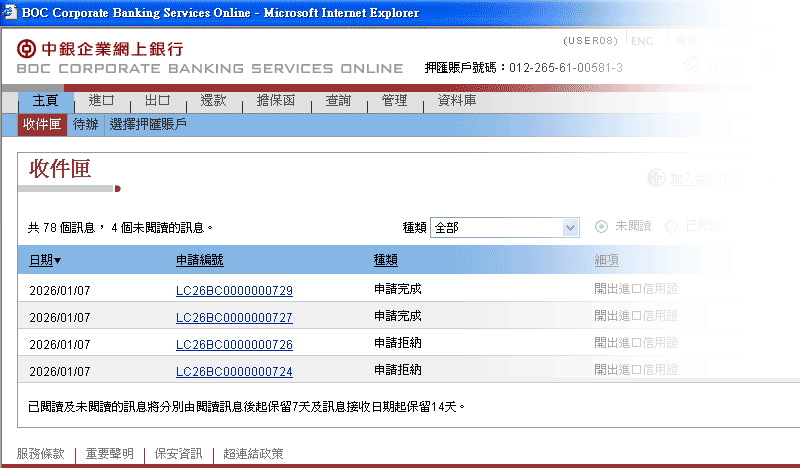Image resolution: width=800 pixels, height=468 pixels.
Task: Select the 已閱讀 radio button
Action: 672,227
